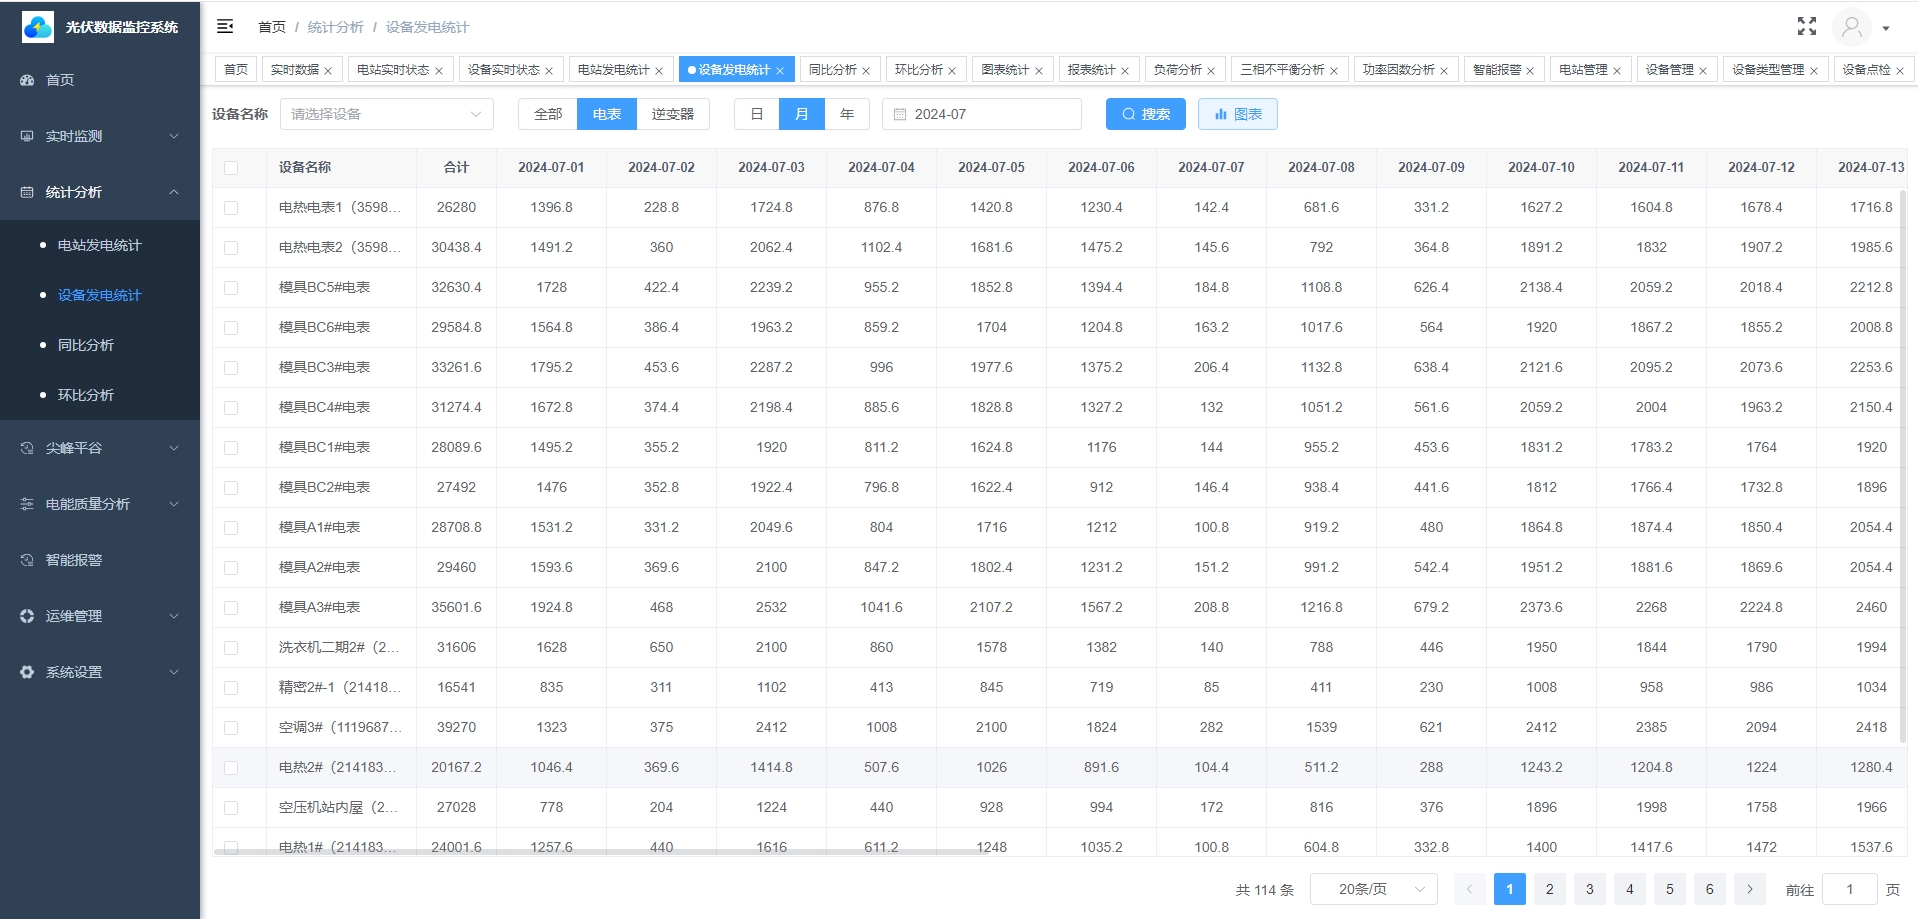Switch to the 首页 tab
Viewport: 1918px width, 919px height.
point(236,70)
